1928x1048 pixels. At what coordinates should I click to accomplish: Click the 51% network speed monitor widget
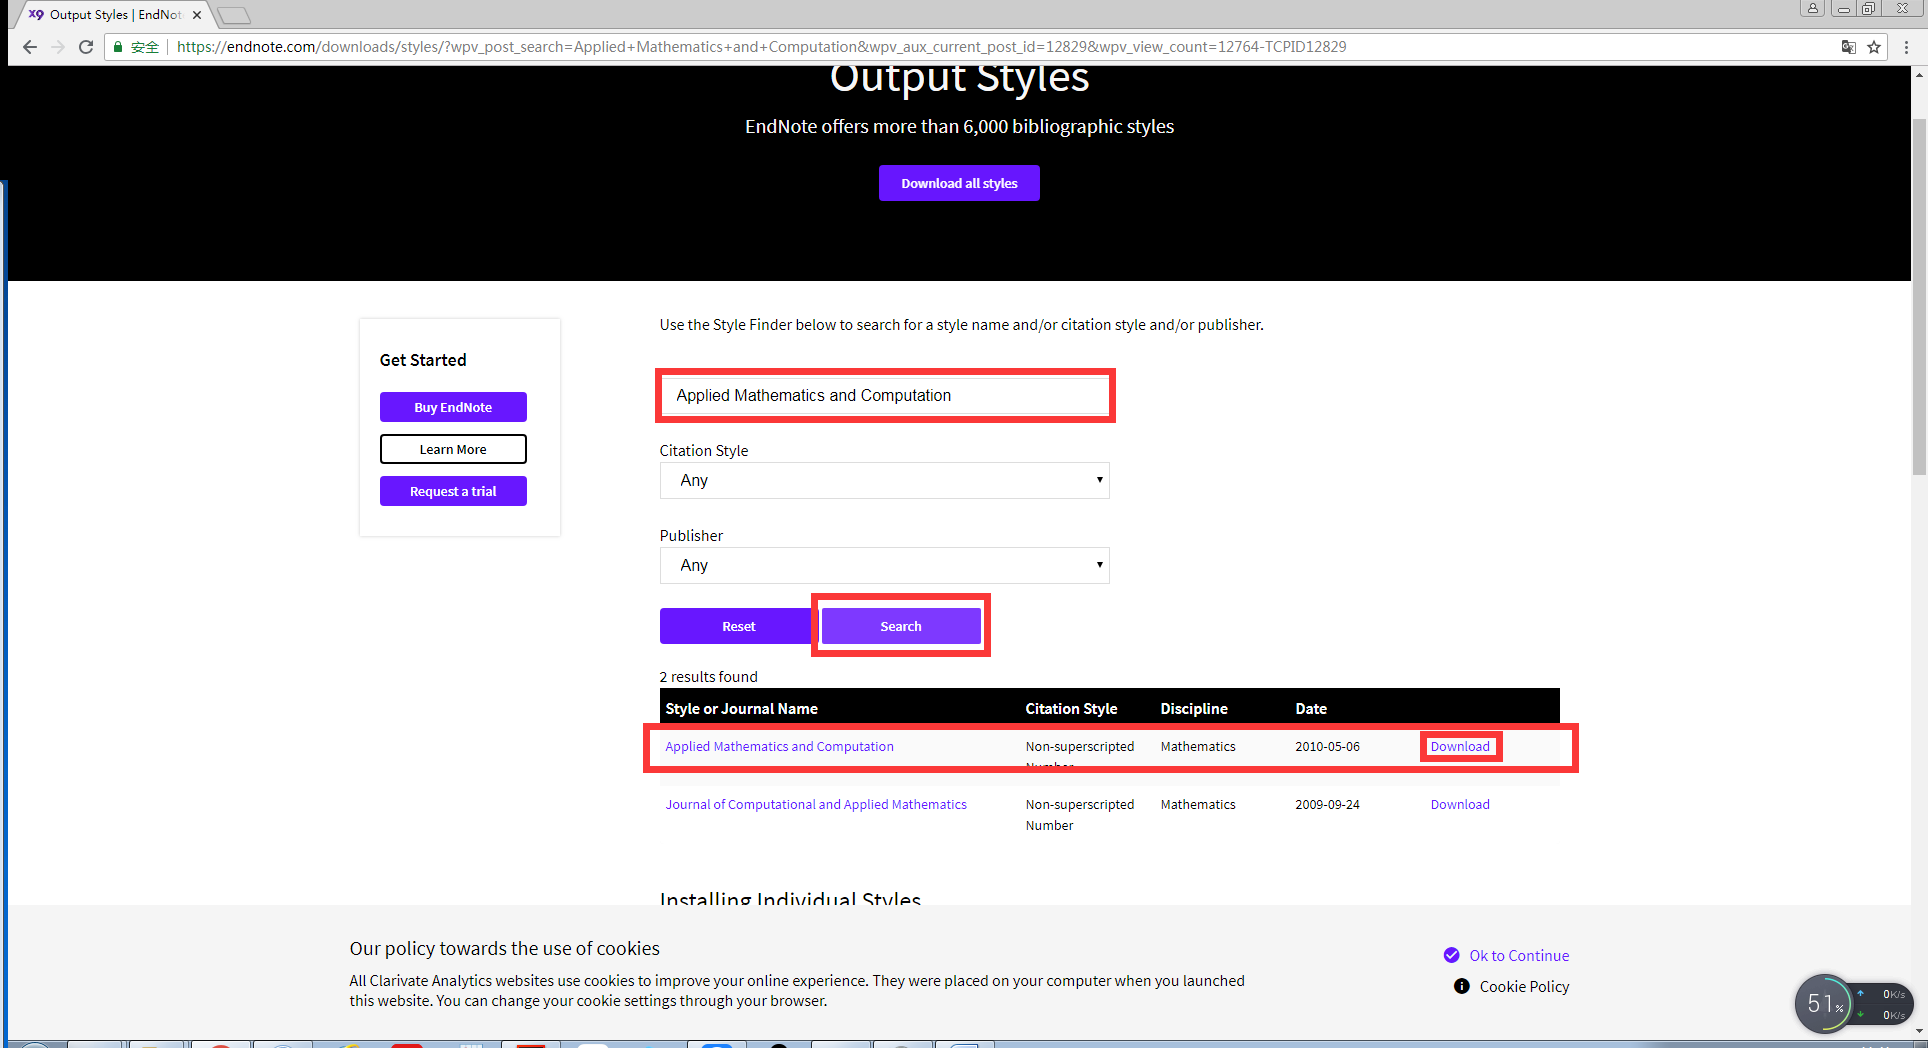coord(1853,1003)
